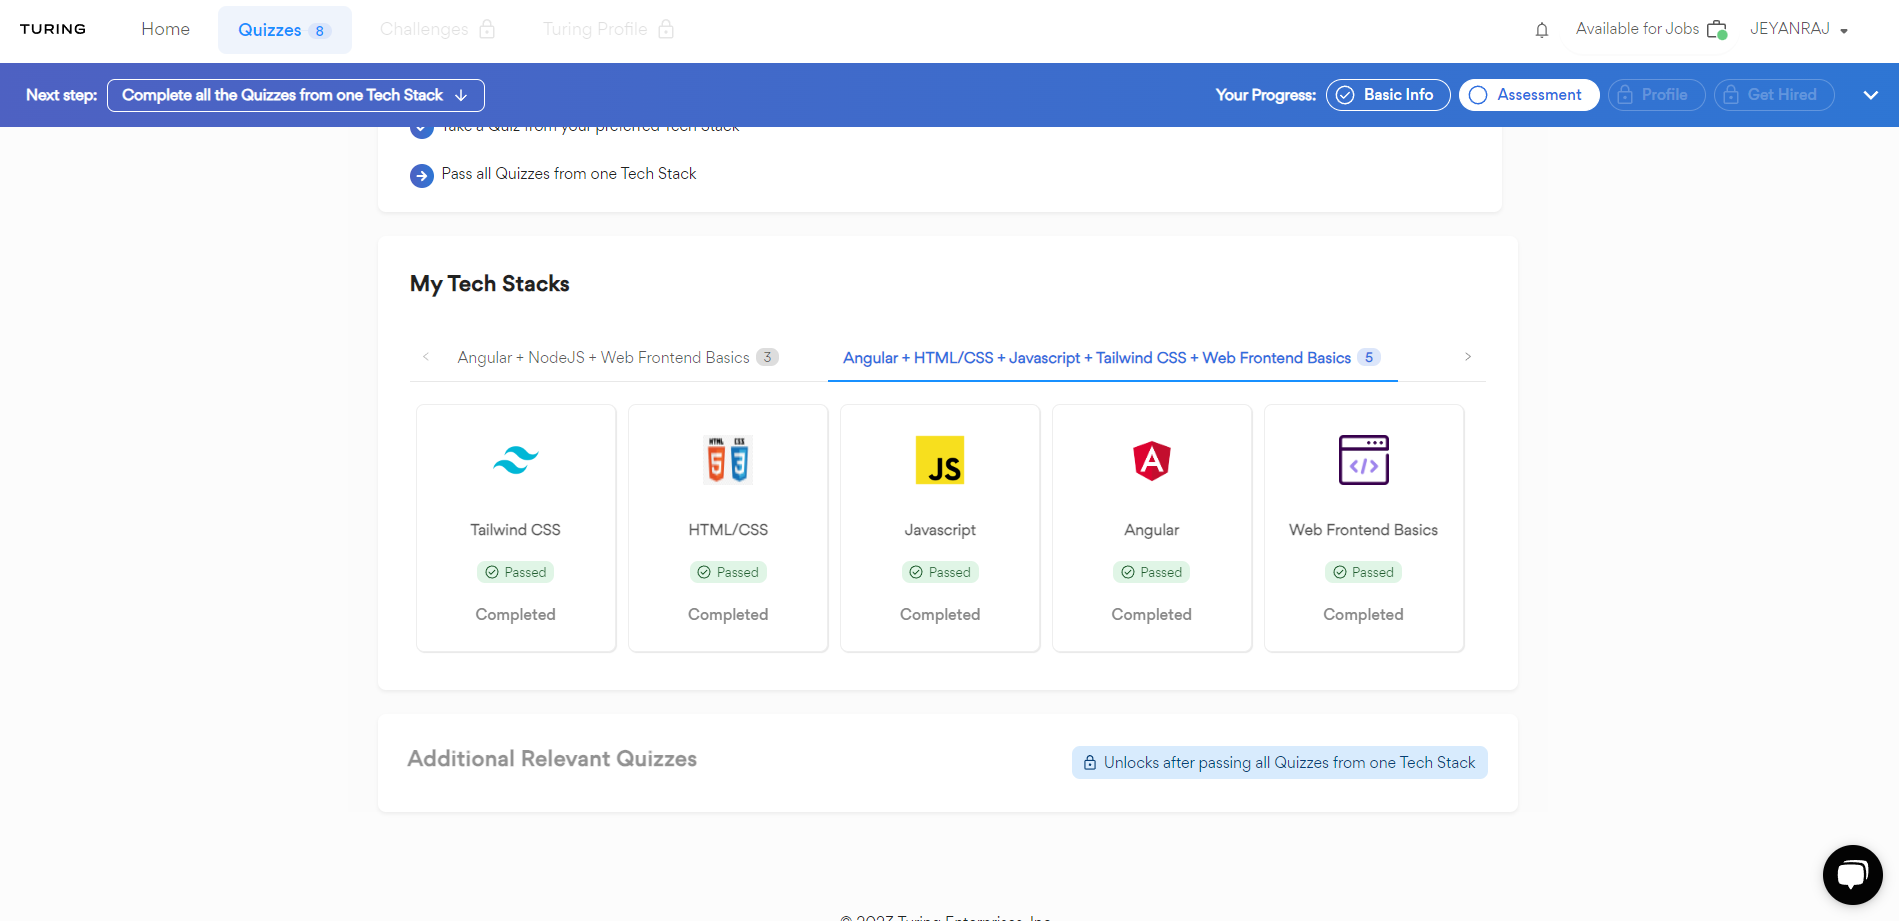Open the notifications bell
The height and width of the screenshot is (921, 1899).
click(1542, 30)
